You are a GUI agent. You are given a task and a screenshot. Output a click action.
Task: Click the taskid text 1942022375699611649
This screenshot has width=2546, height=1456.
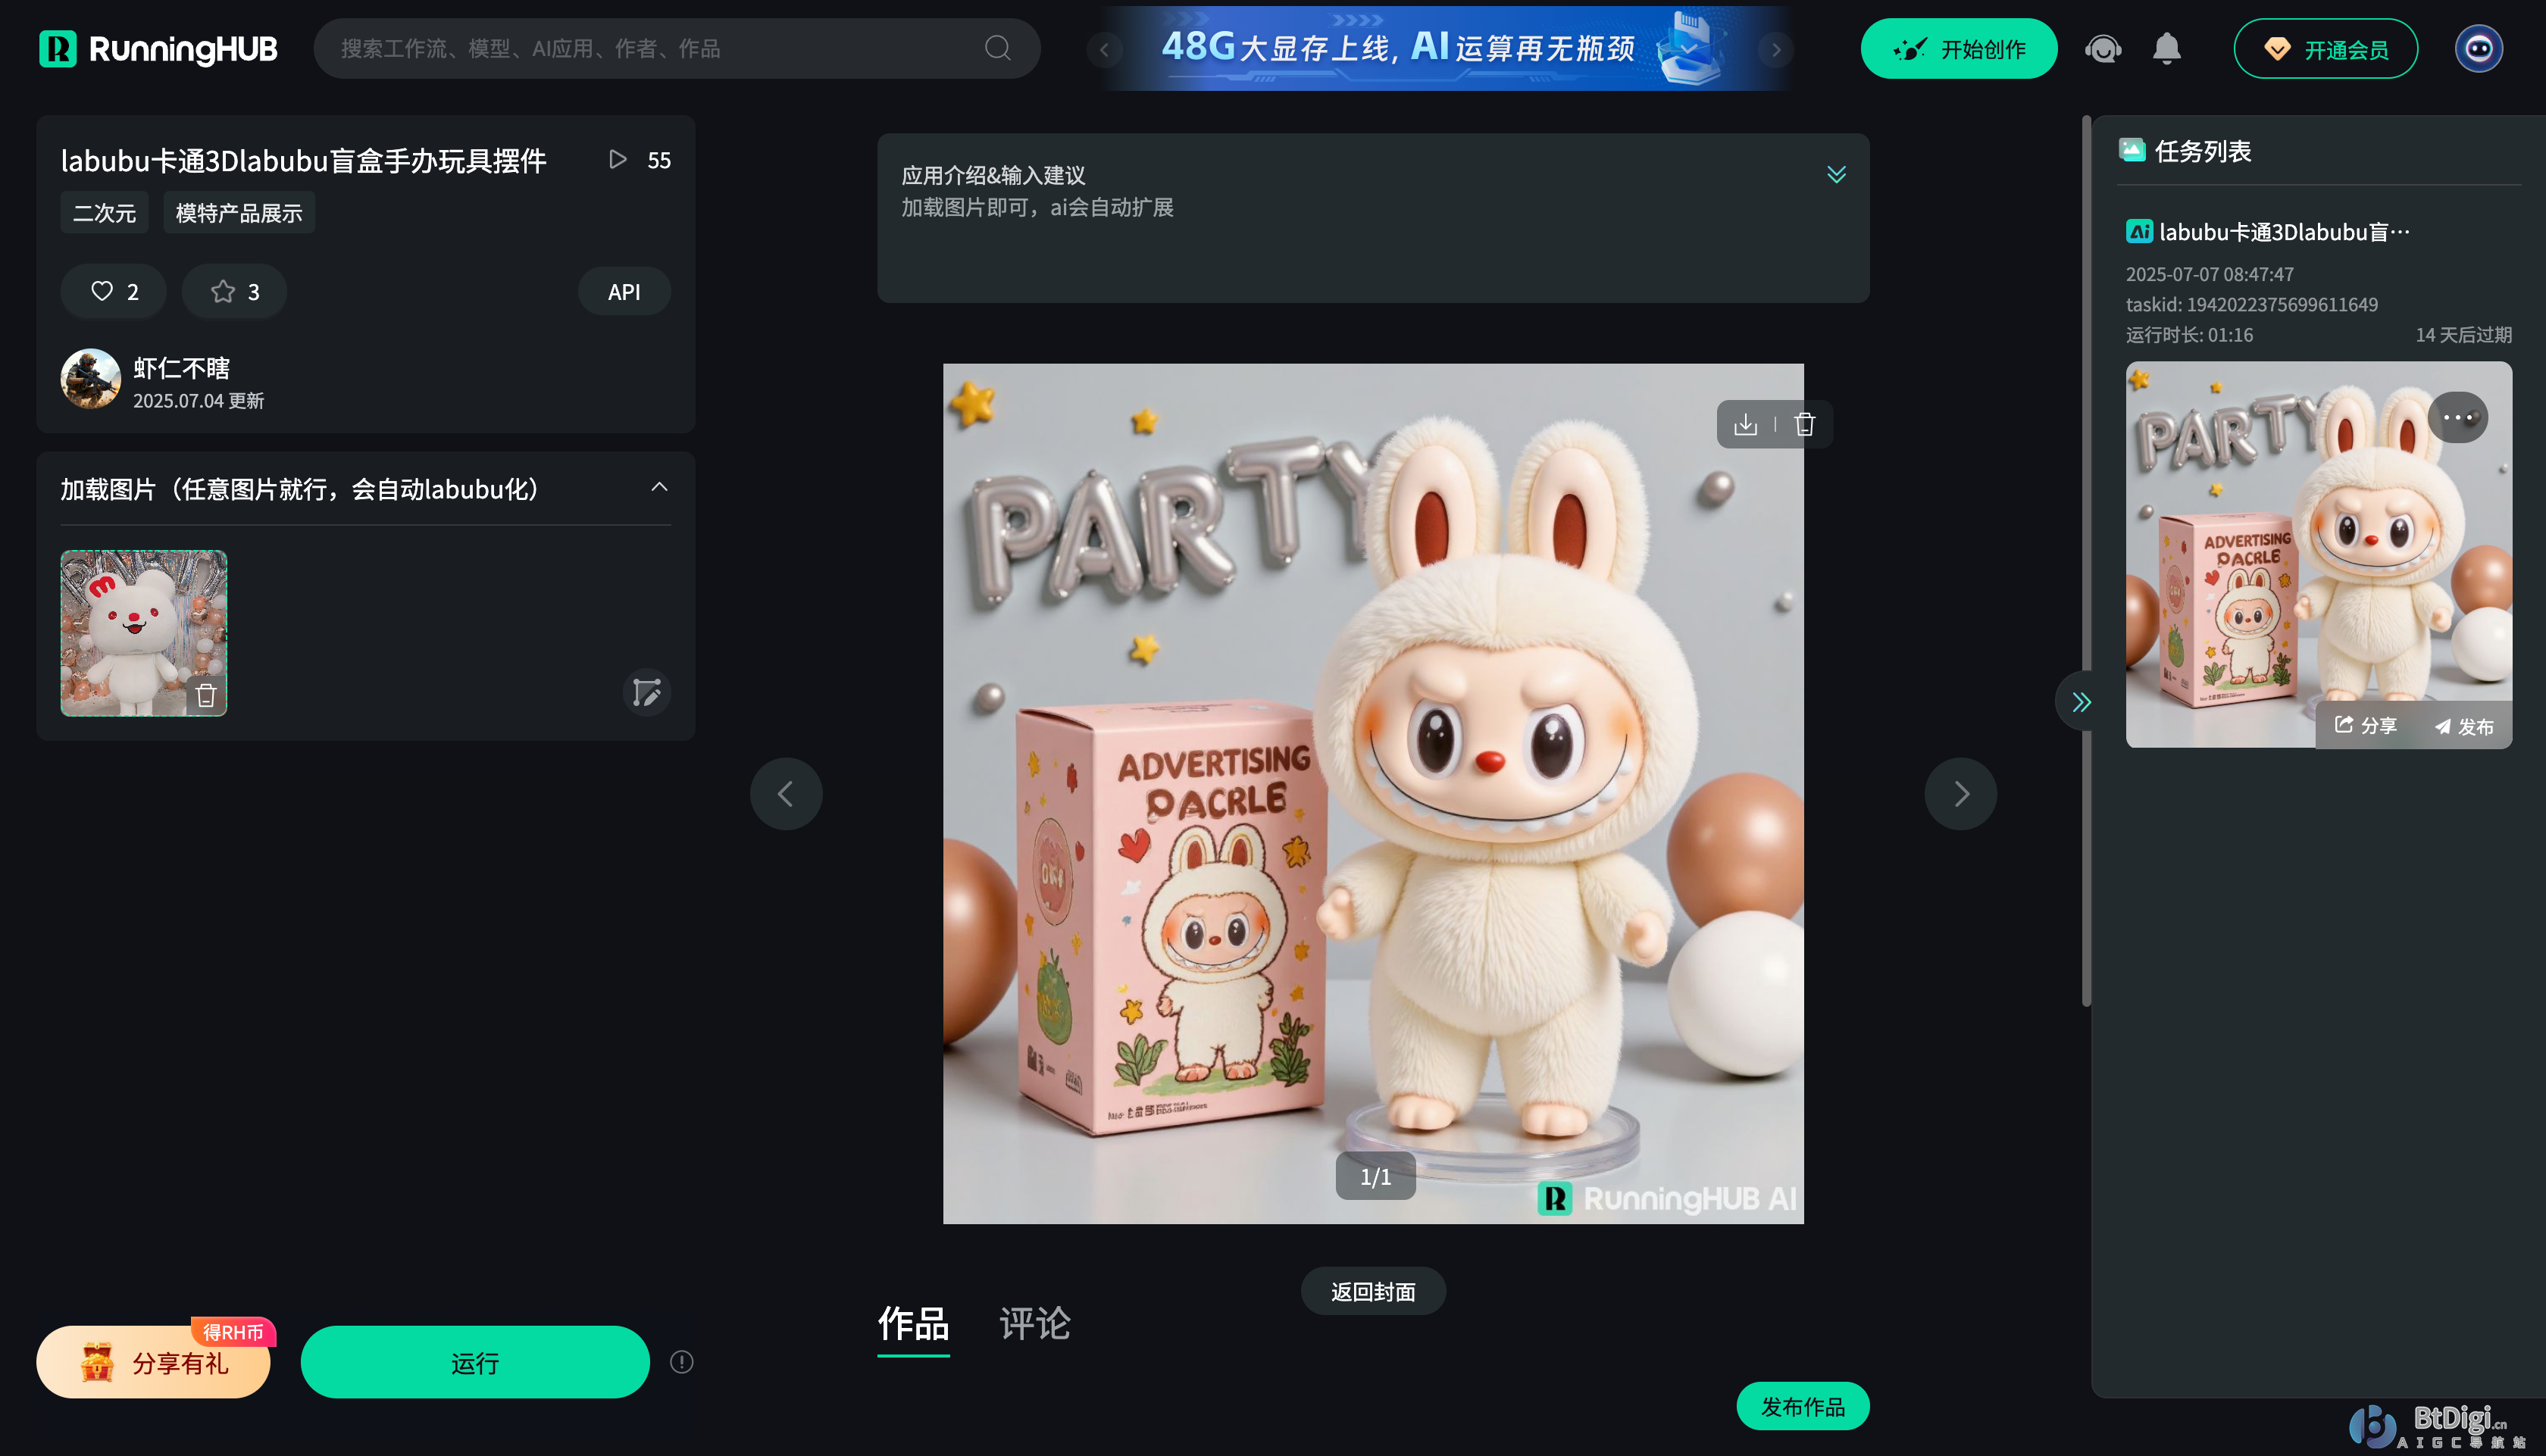[x=2252, y=304]
